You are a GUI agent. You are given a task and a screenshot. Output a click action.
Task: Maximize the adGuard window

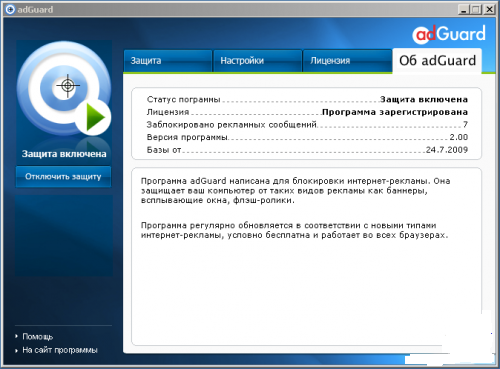coord(476,10)
